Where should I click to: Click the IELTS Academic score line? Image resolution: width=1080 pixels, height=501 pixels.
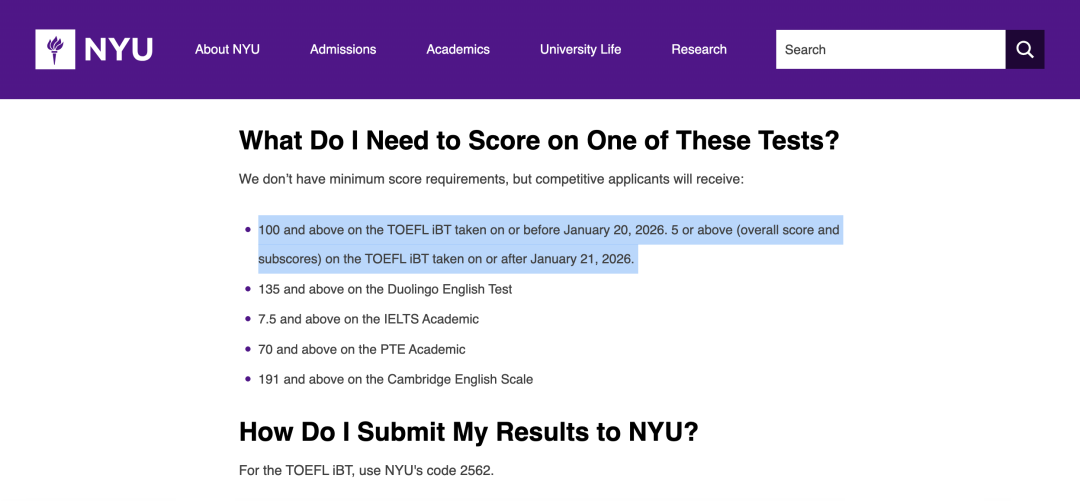point(368,319)
